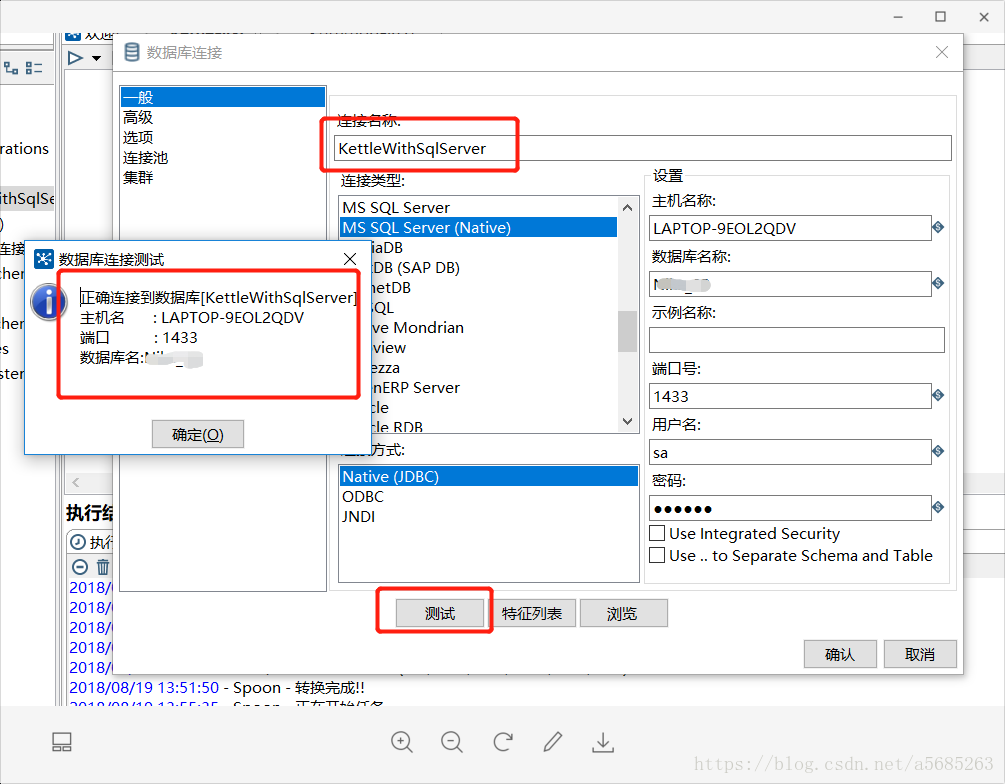Screen dimensions: 1005x784
Task: Click the 示例名称 instance name field
Action: pos(797,340)
